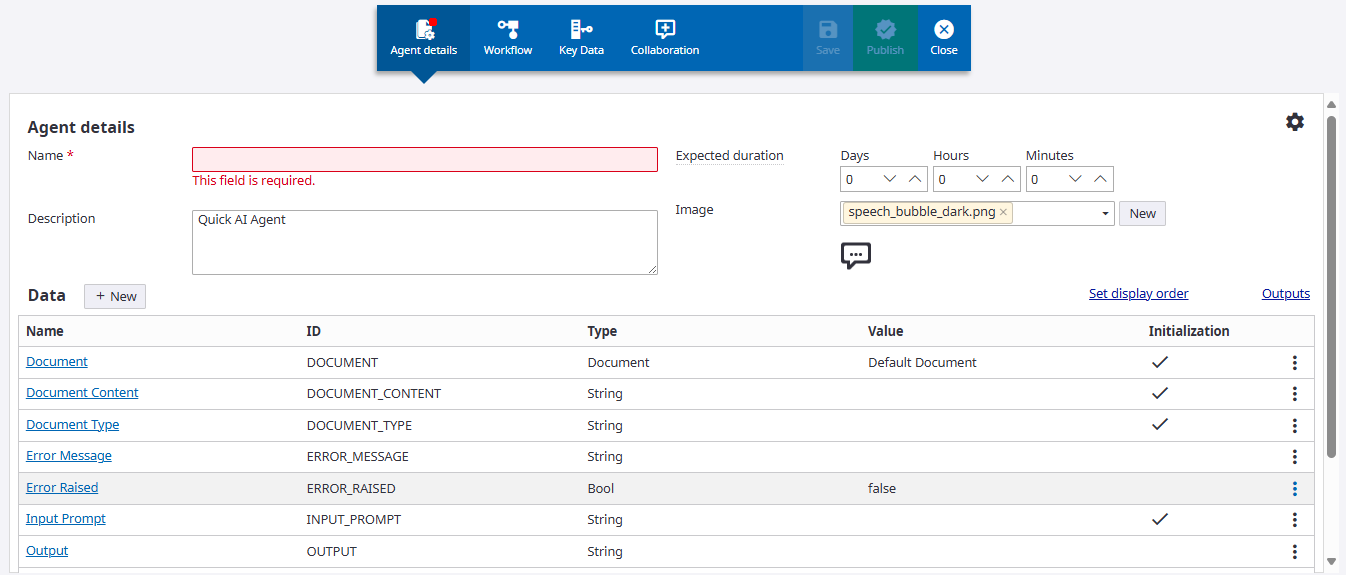The width and height of the screenshot is (1346, 575).
Task: Remove speech_bubble_dark.png image tag
Action: (x=1003, y=213)
